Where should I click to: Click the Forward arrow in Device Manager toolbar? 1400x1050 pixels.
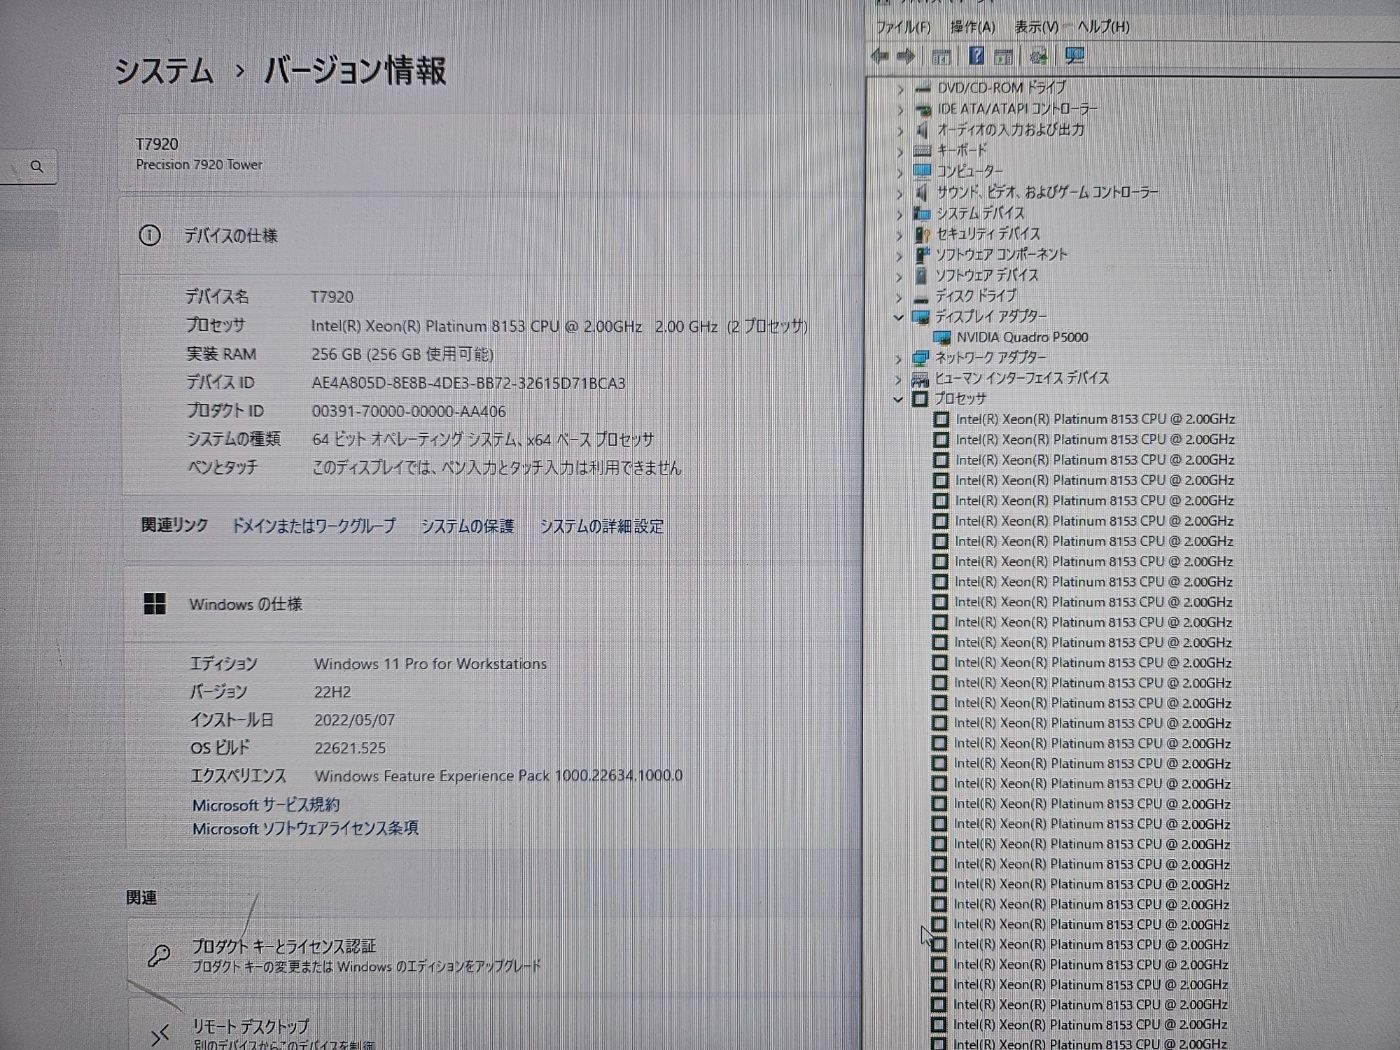(x=906, y=56)
